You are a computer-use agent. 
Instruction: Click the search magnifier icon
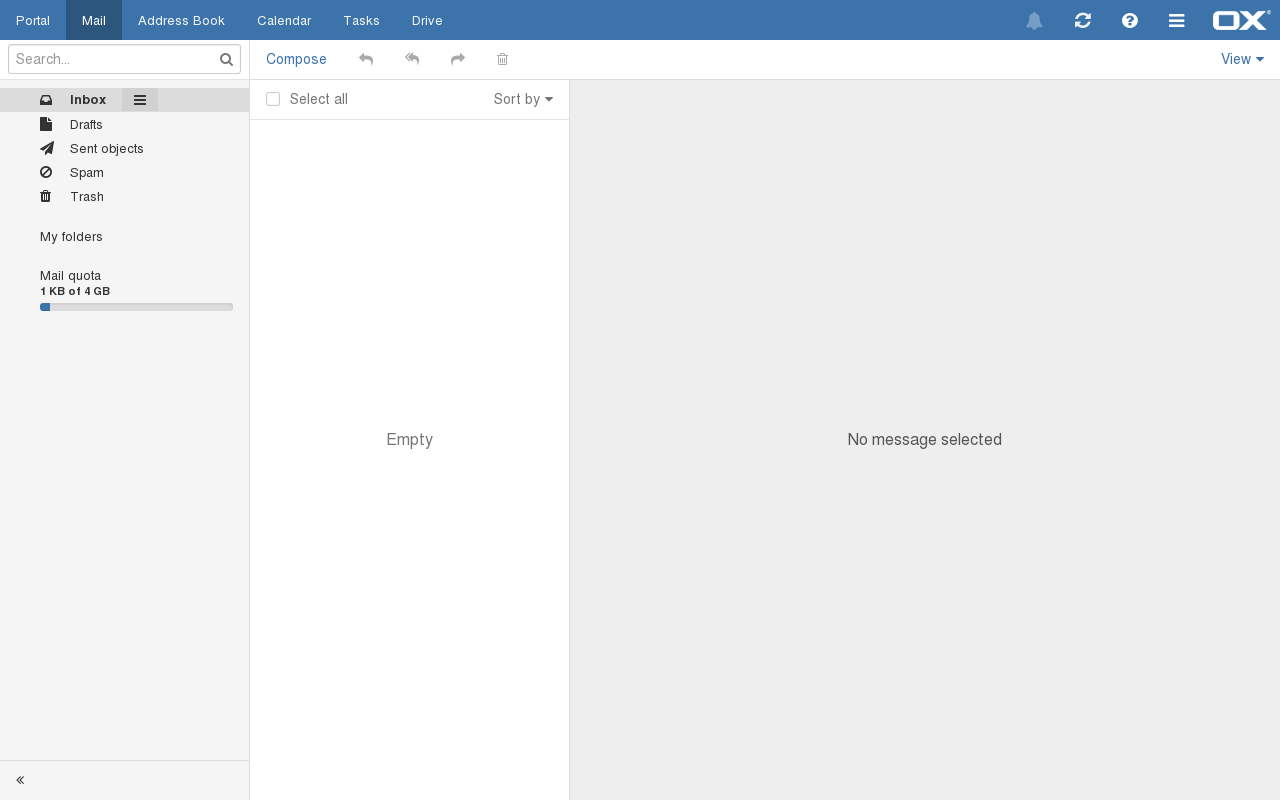[x=226, y=59]
